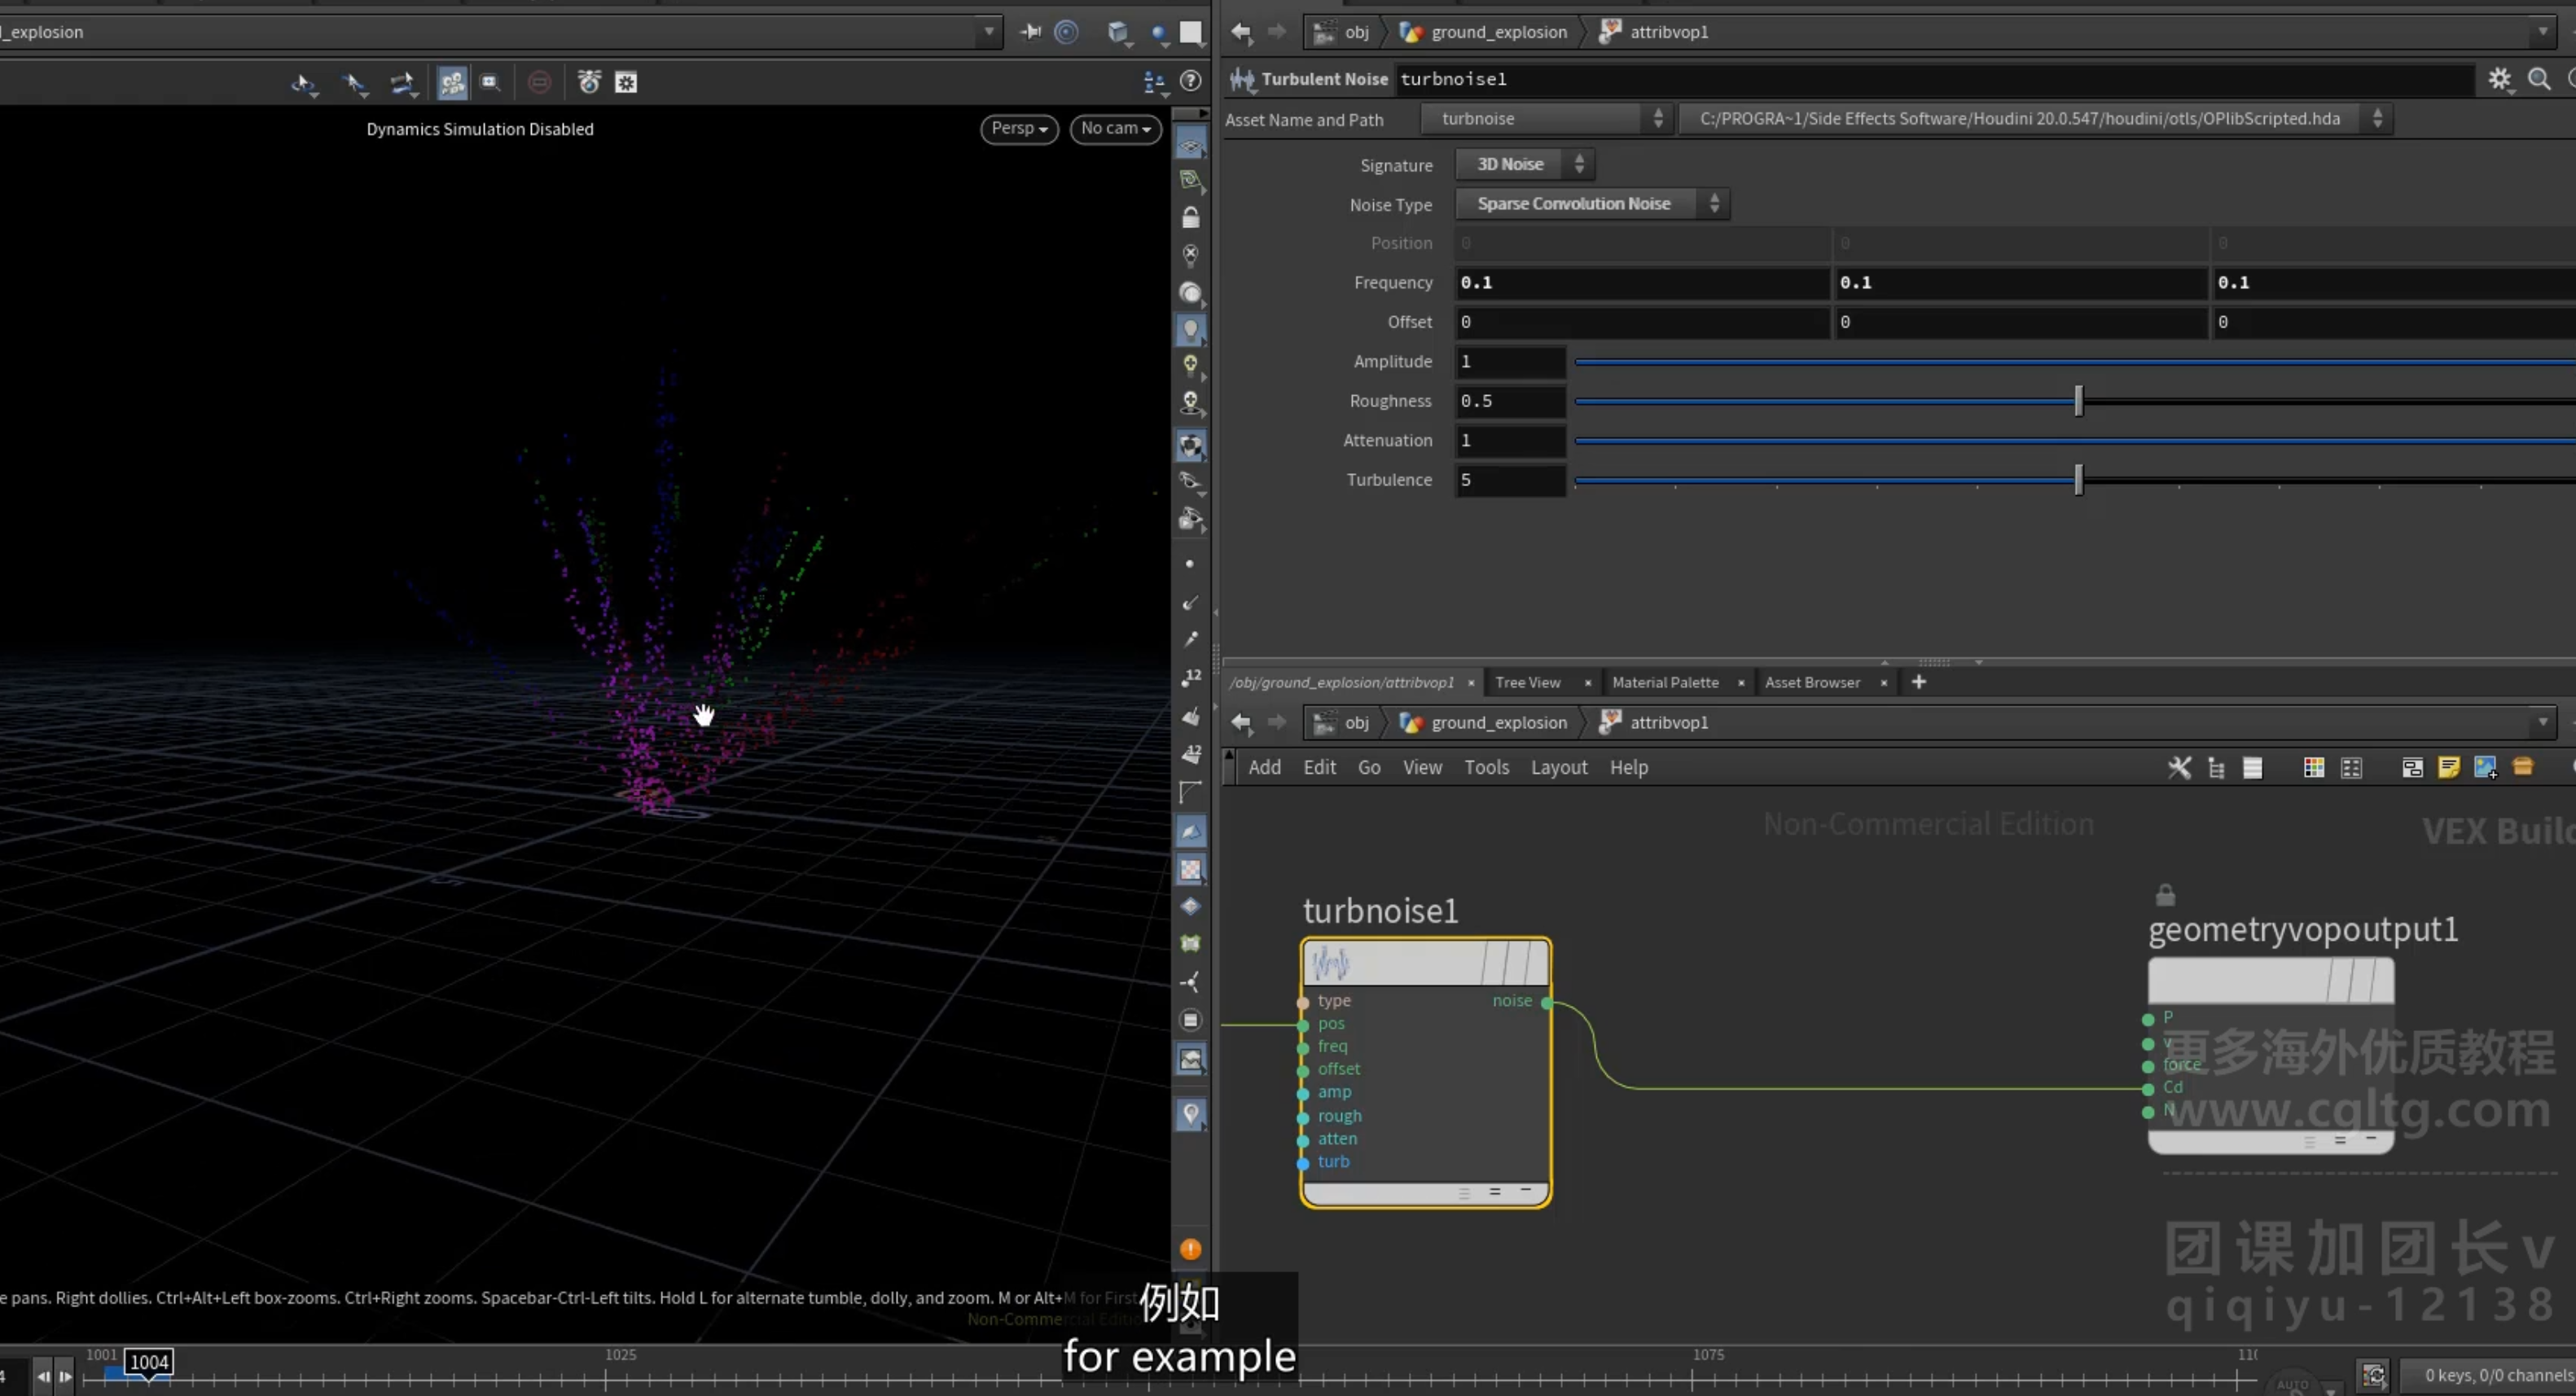
Task: Click the No cam camera button
Action: coord(1115,129)
